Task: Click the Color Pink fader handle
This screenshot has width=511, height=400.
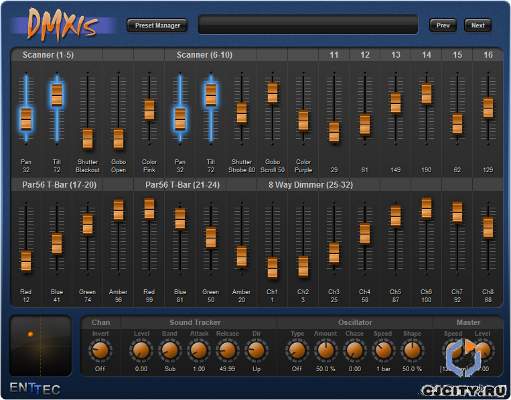Action: click(149, 110)
